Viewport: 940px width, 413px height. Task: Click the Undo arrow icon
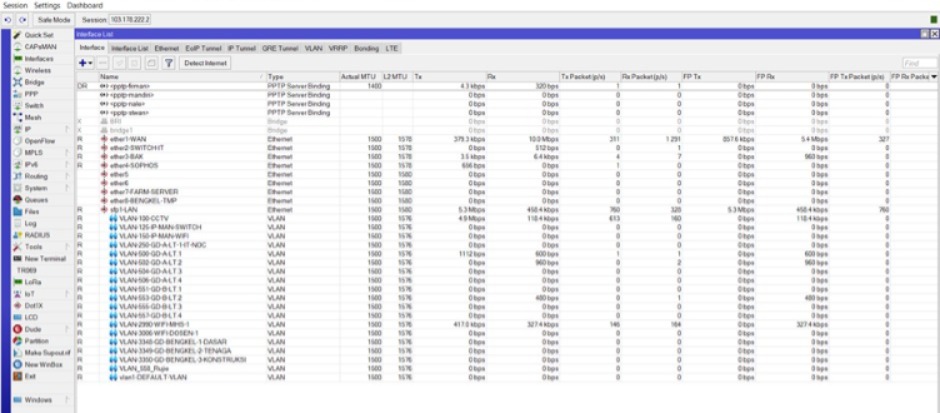click(x=7, y=20)
